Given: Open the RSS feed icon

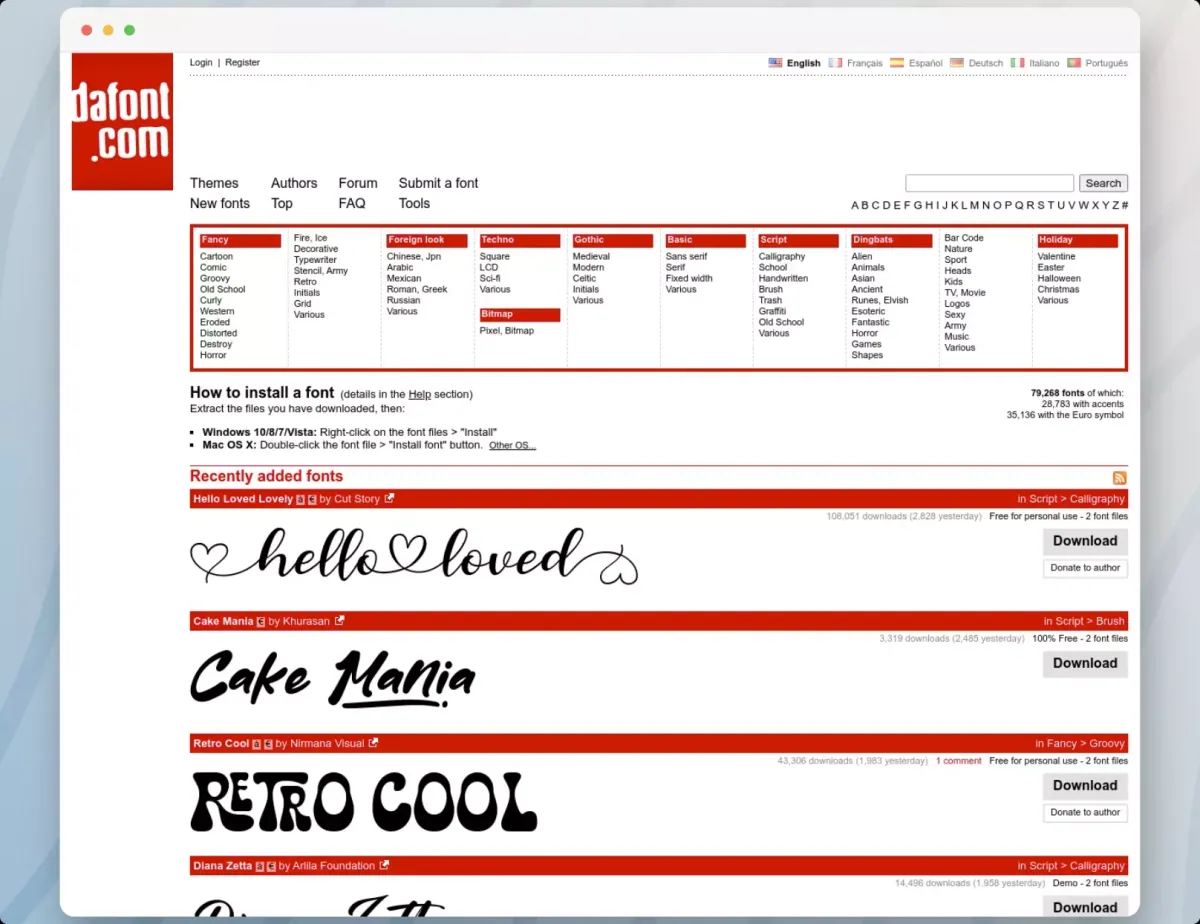Looking at the screenshot, I should click(1120, 478).
